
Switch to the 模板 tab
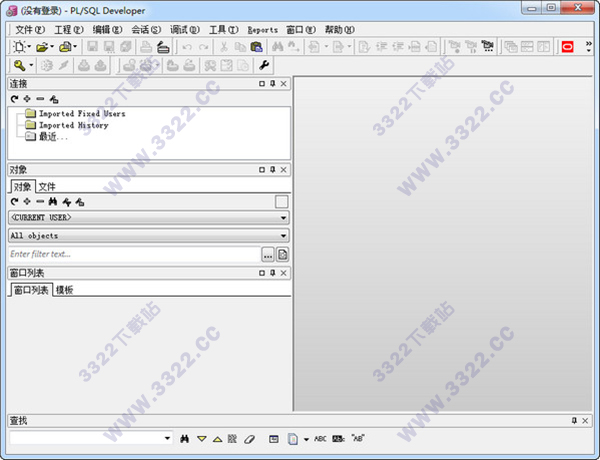[64, 290]
